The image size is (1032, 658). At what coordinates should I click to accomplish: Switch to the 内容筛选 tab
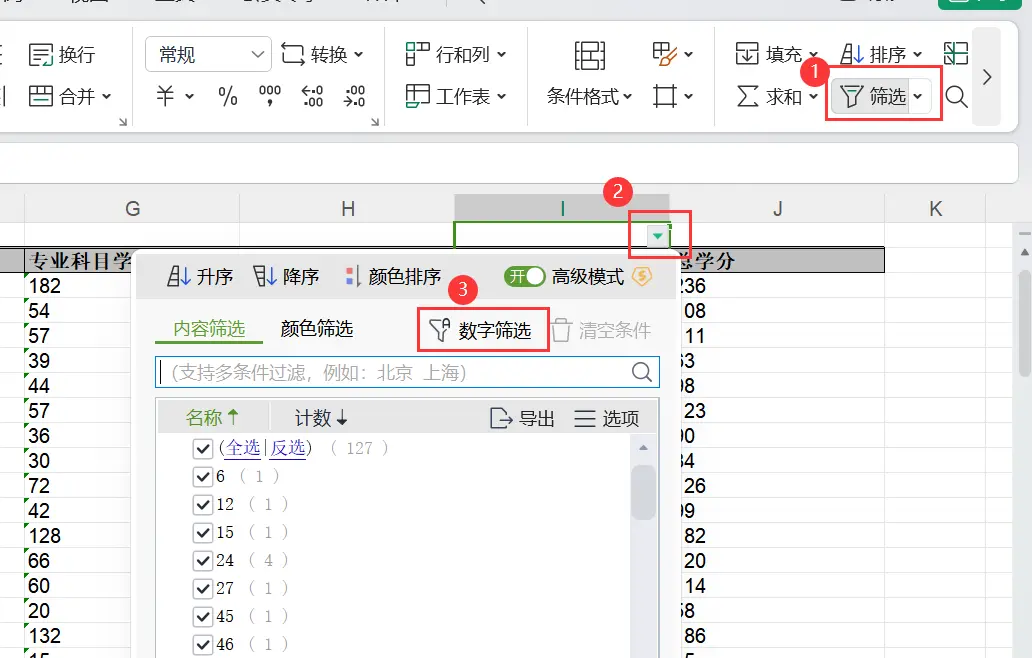209,328
